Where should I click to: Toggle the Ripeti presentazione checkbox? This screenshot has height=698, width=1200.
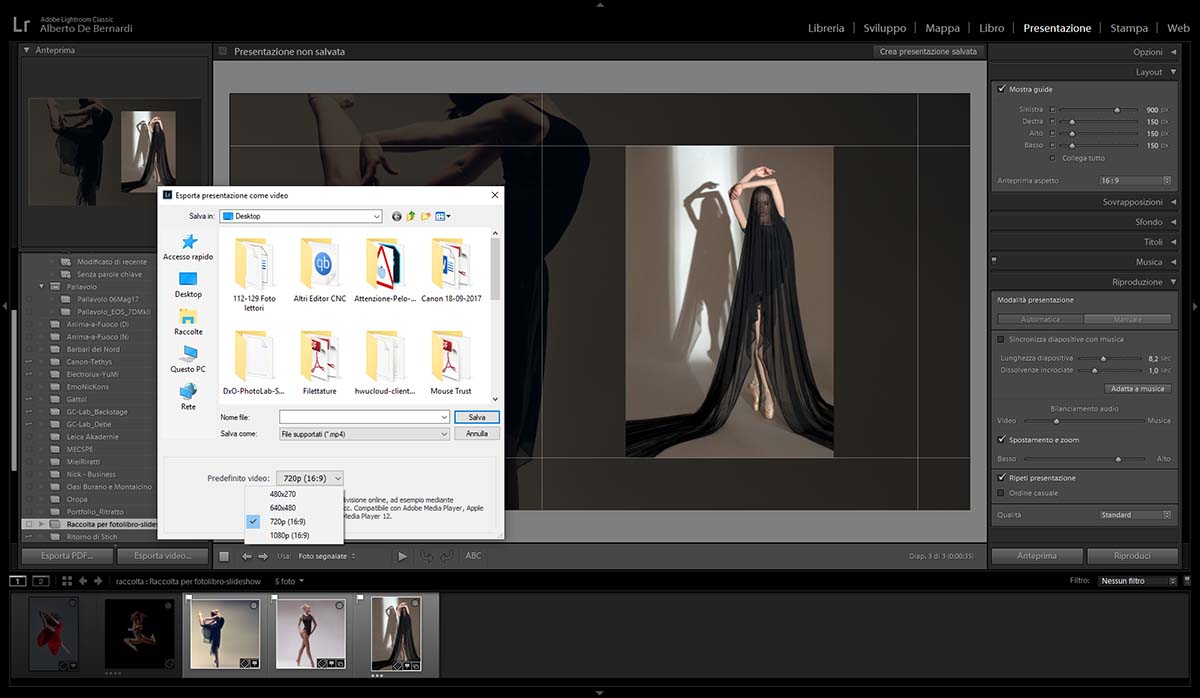1002,478
